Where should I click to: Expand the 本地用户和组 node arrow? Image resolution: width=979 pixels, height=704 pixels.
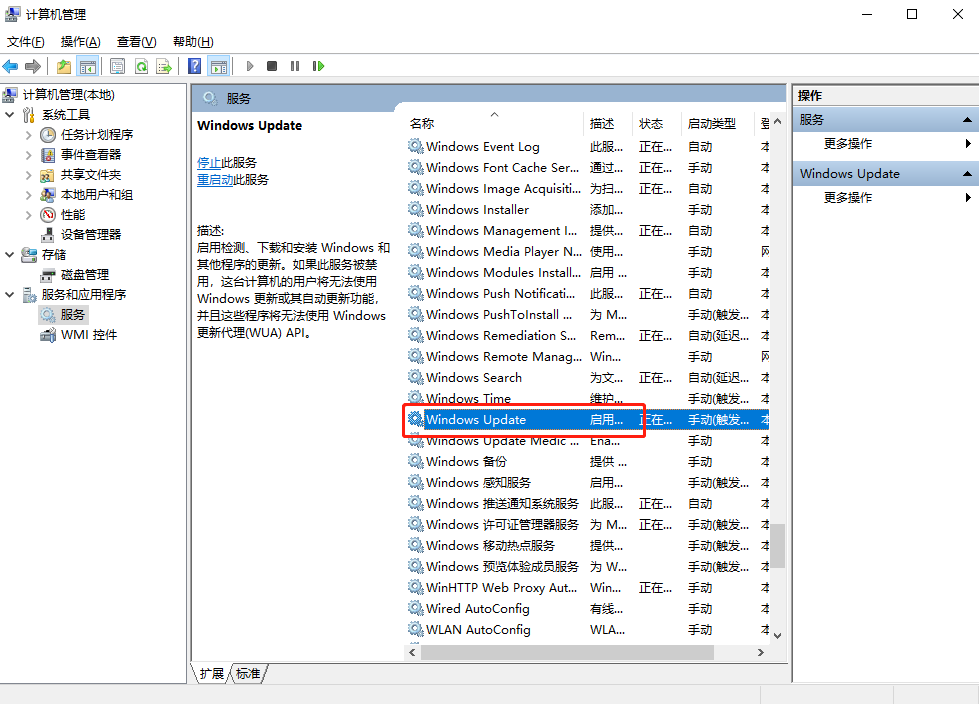[29, 195]
